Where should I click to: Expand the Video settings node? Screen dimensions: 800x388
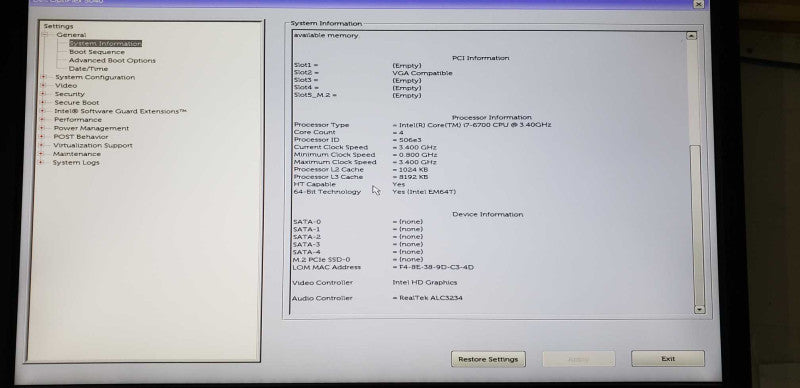(x=43, y=85)
